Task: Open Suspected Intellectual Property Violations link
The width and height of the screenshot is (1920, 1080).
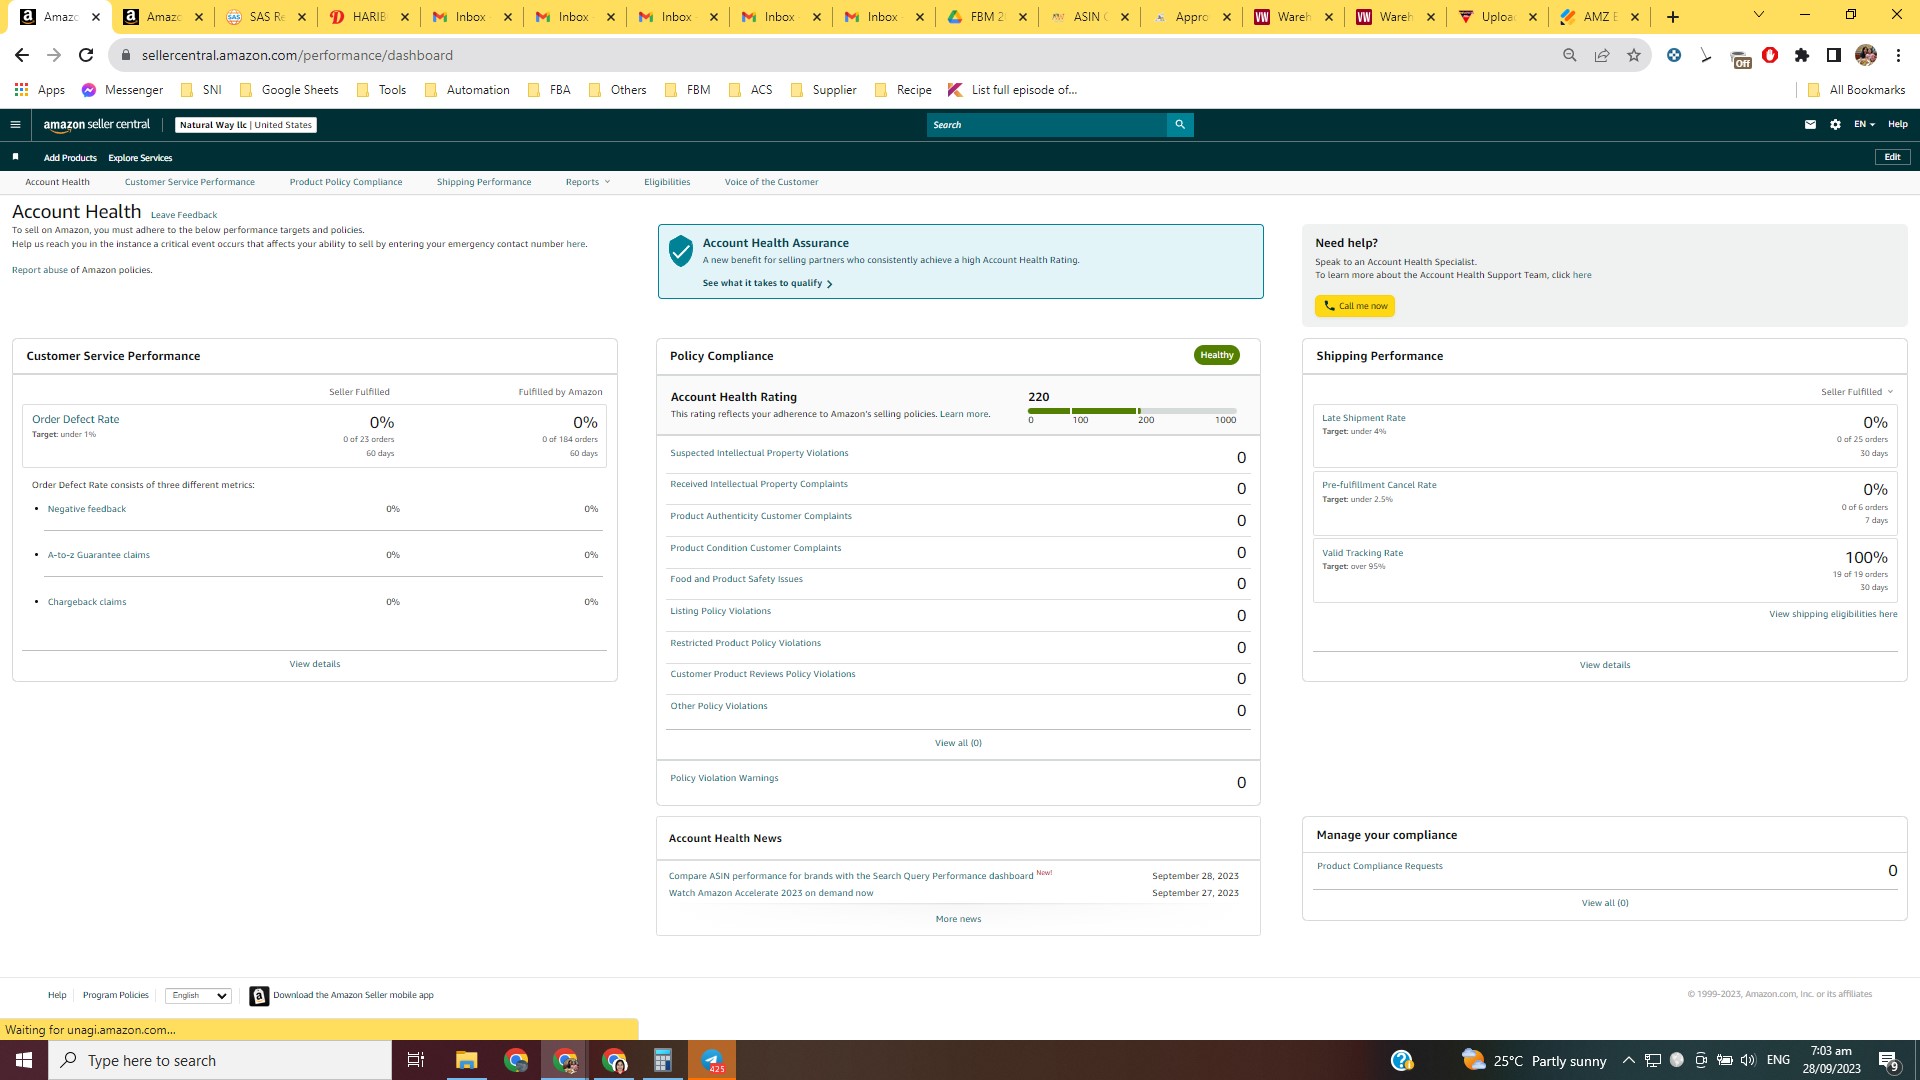Action: tap(759, 454)
